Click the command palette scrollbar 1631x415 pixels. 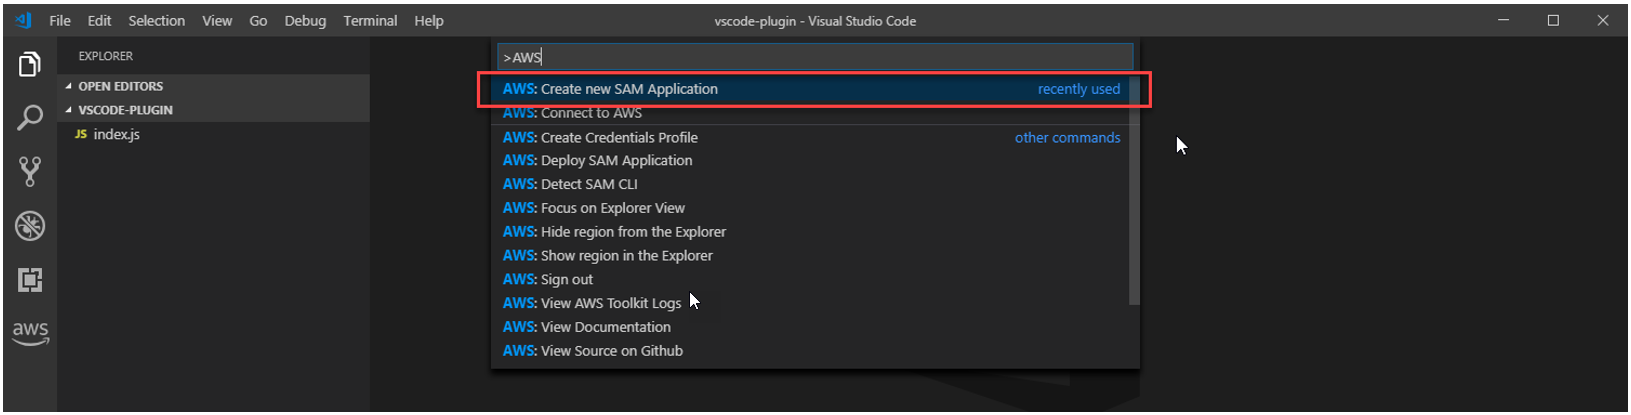pos(1134,190)
